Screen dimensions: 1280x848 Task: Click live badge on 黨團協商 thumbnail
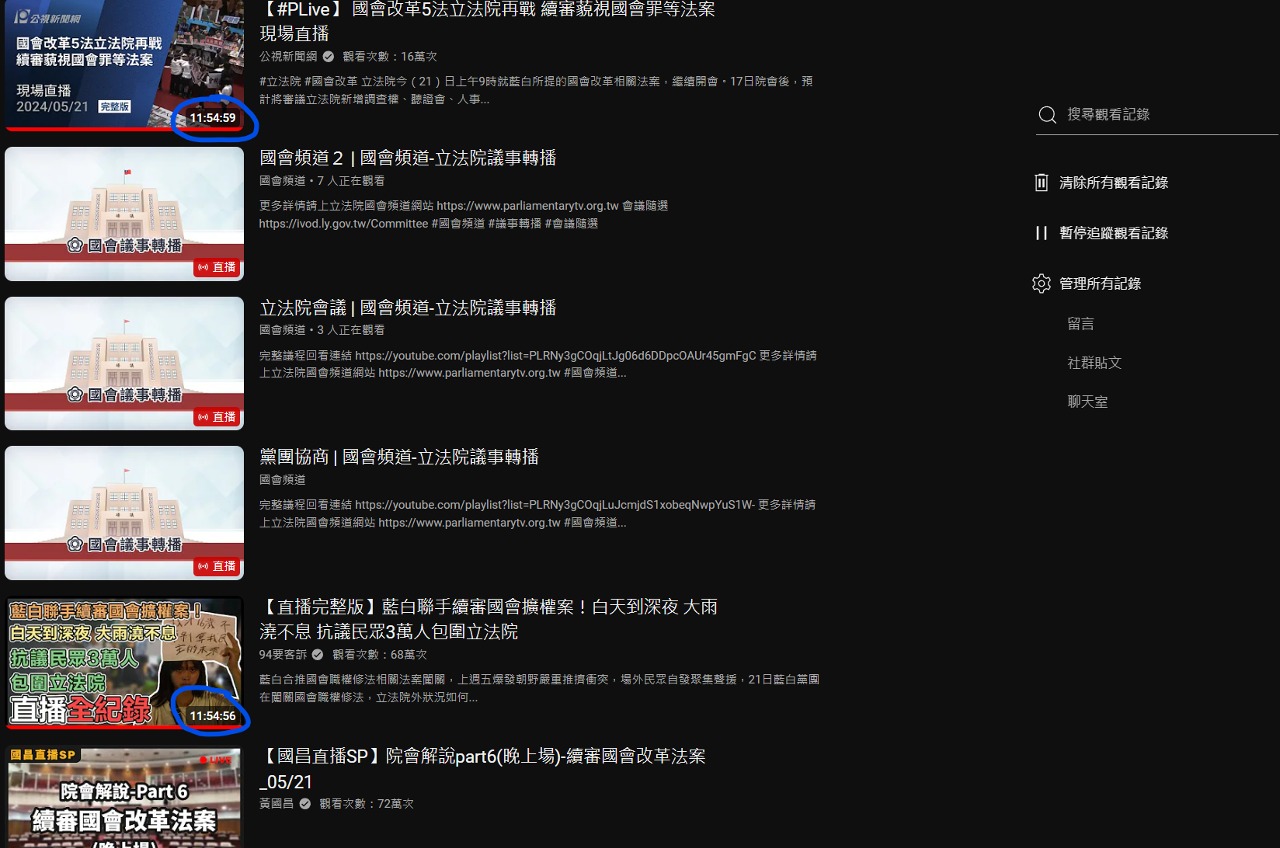click(217, 566)
